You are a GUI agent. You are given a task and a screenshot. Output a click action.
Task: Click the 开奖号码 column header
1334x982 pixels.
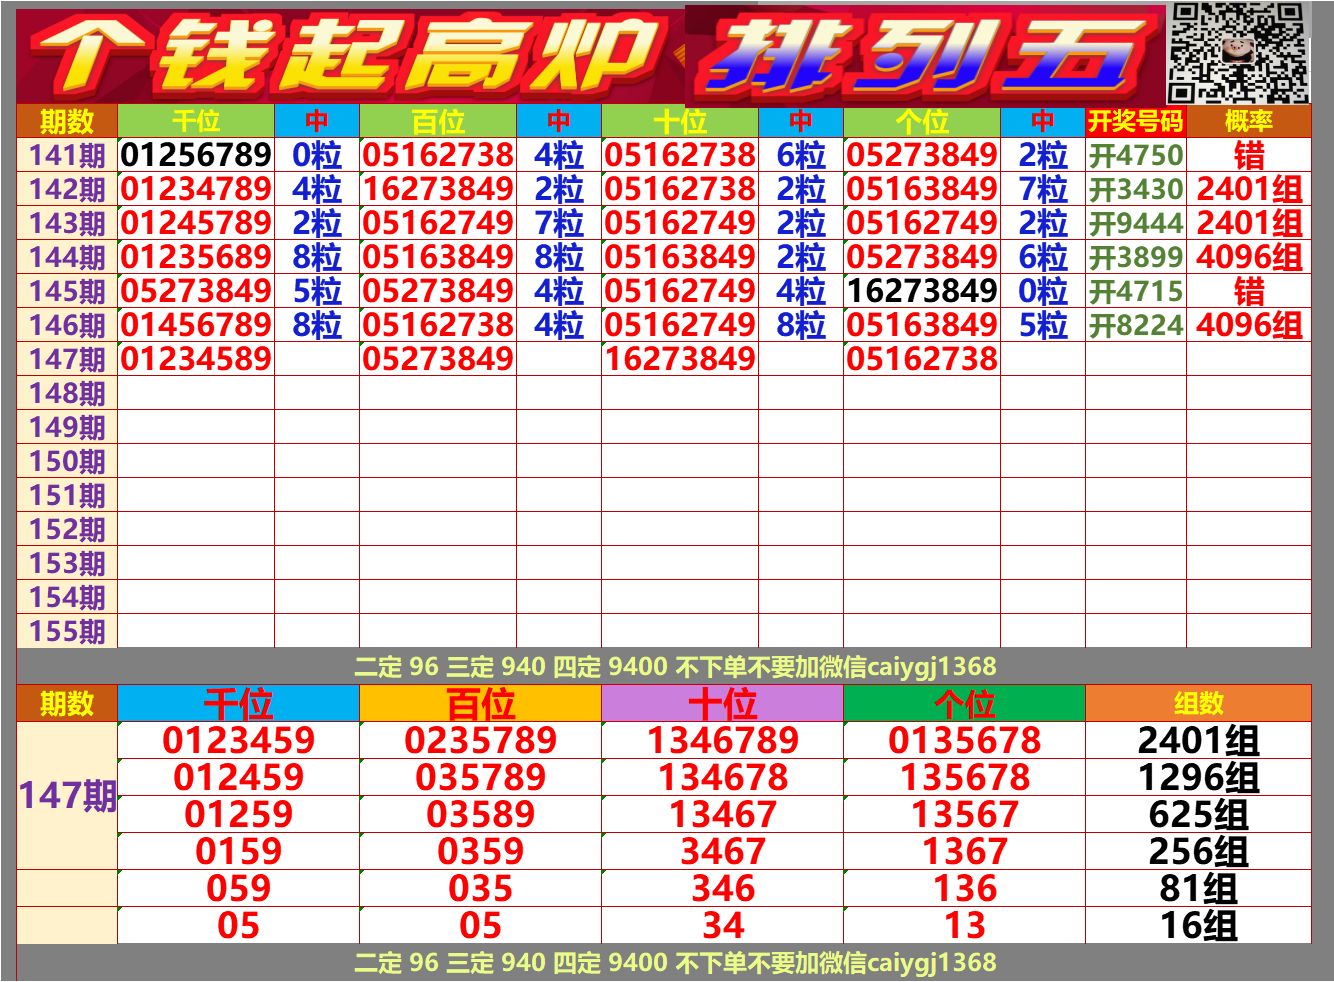coord(1136,121)
